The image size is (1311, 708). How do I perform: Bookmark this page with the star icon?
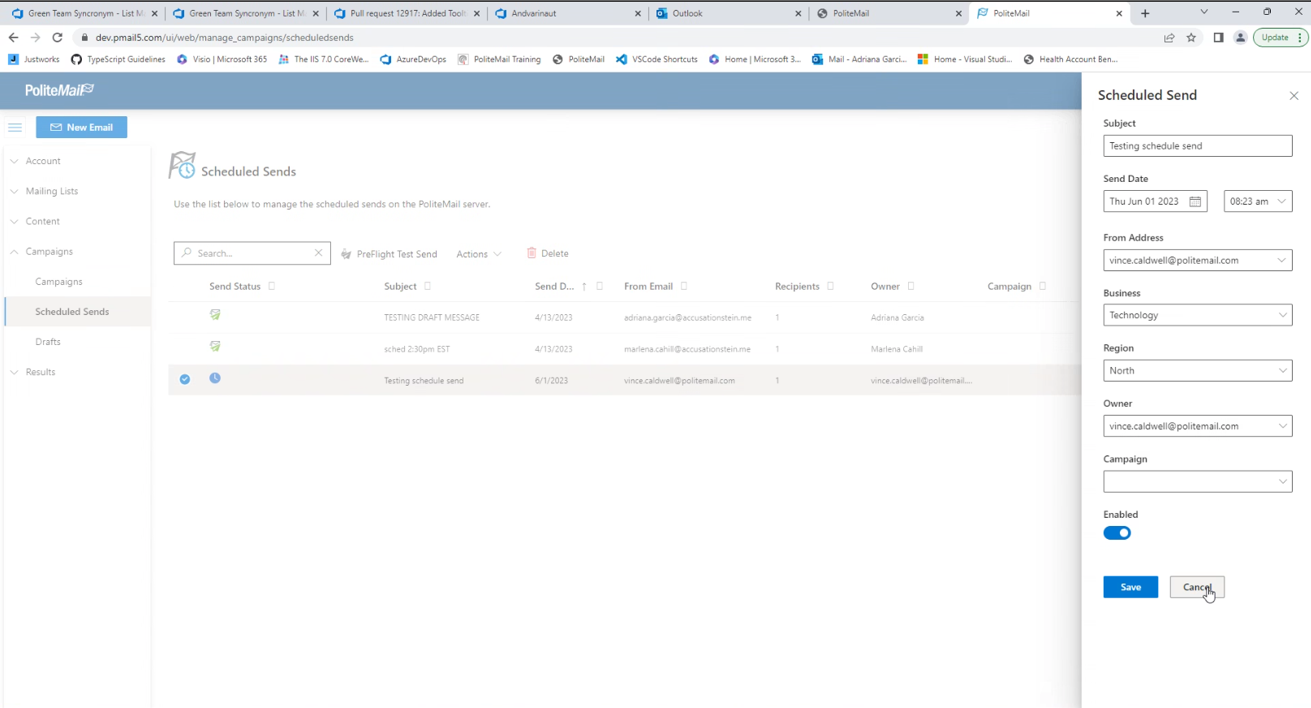coord(1191,38)
